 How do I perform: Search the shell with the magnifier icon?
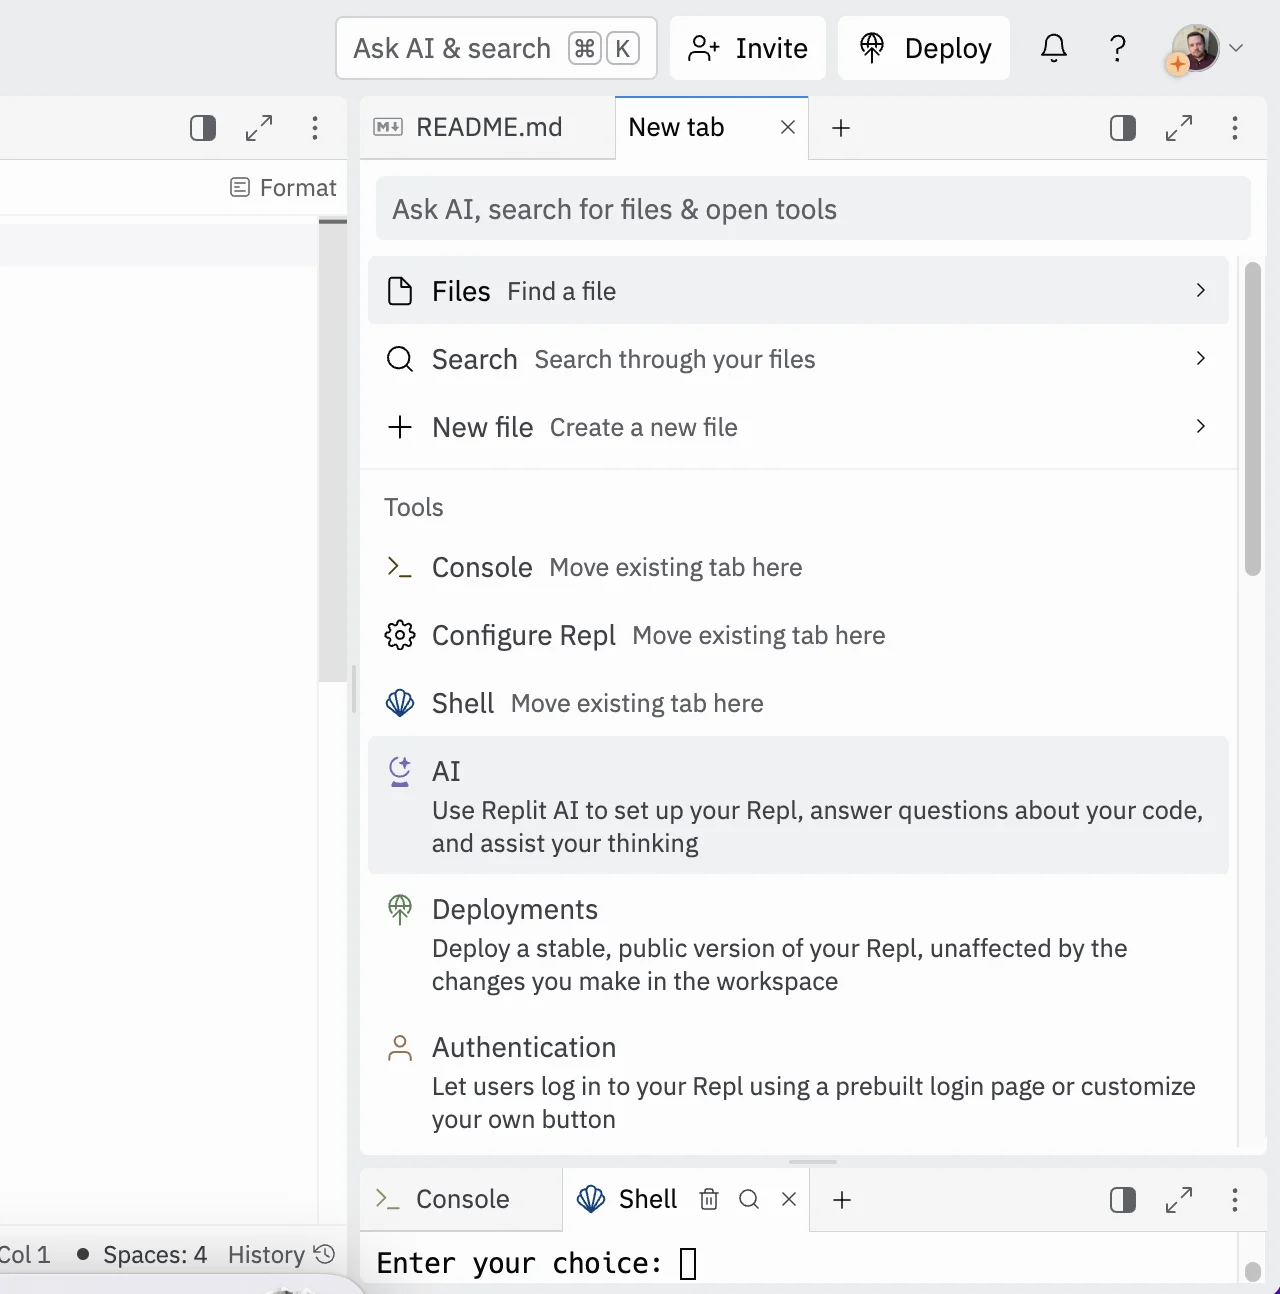pos(749,1199)
